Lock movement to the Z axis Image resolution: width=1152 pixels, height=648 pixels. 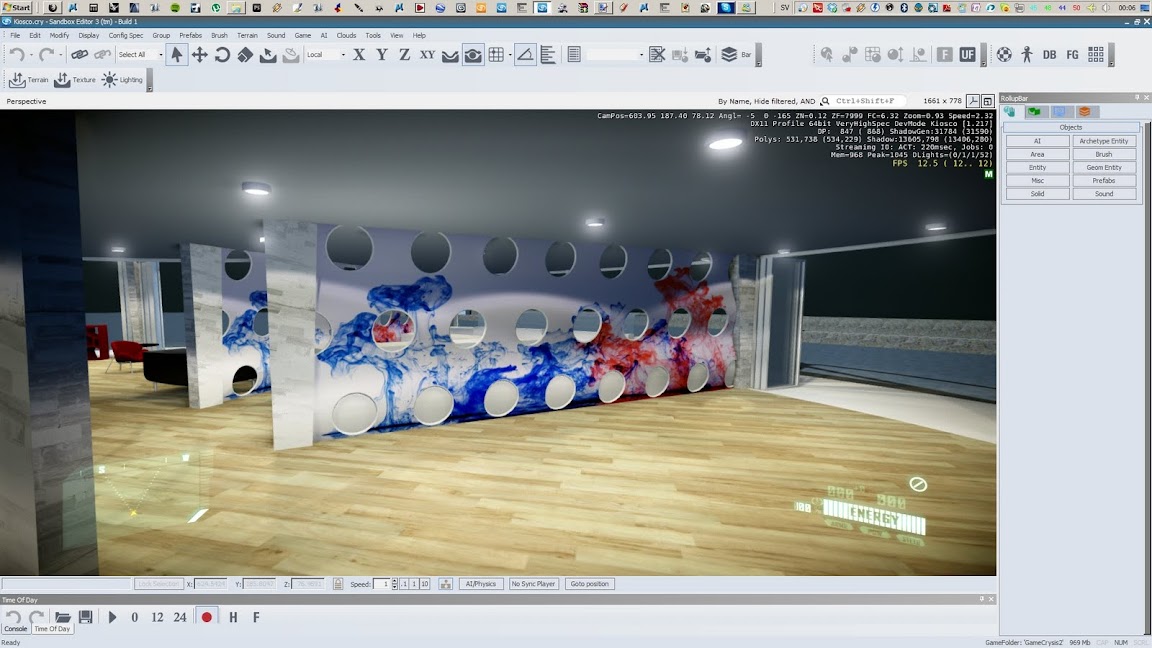point(404,54)
